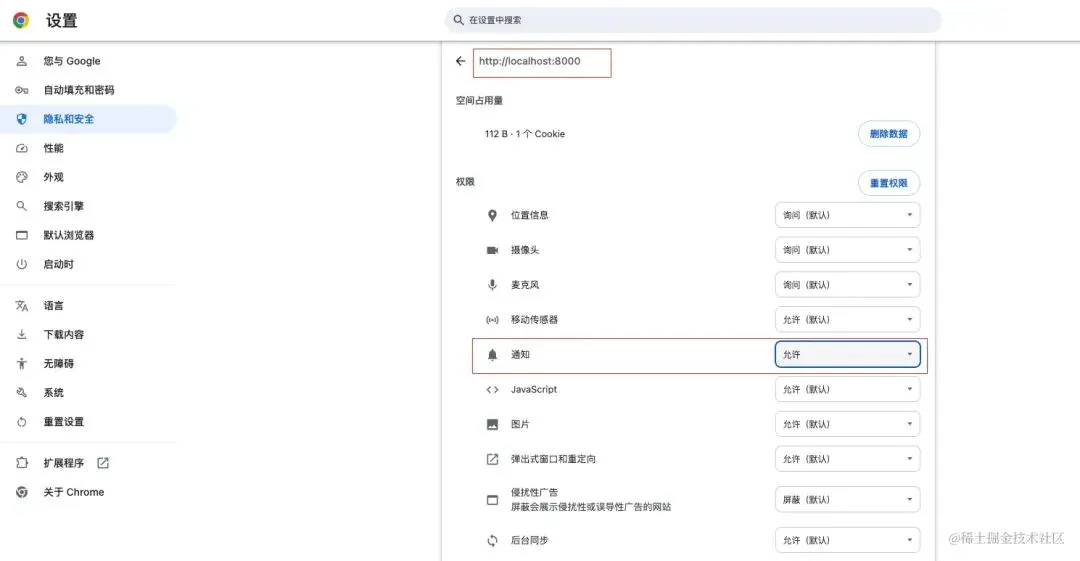Focus the 在设置中搜索 search field
Image resolution: width=1080 pixels, height=561 pixels.
click(x=693, y=20)
